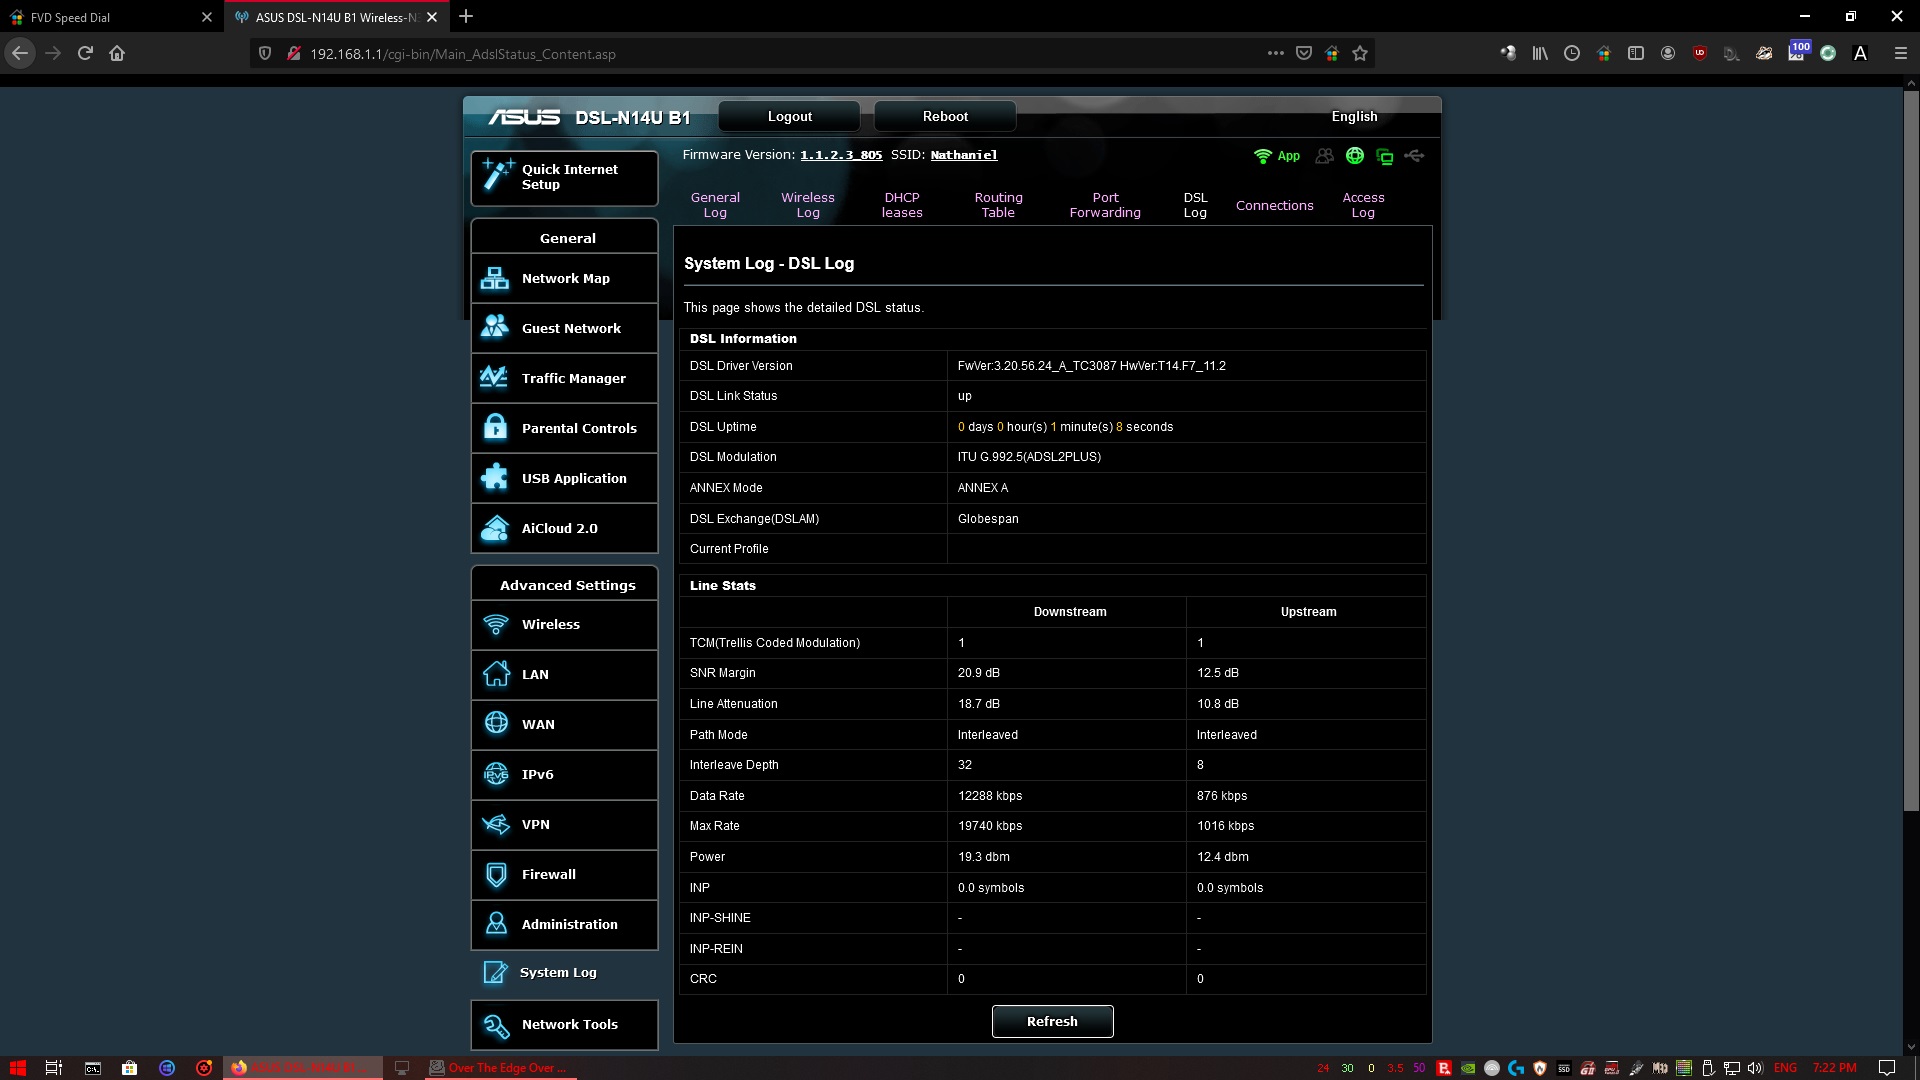Open Task View on the taskbar
Screen dimensions: 1920x1080
pos(54,1068)
